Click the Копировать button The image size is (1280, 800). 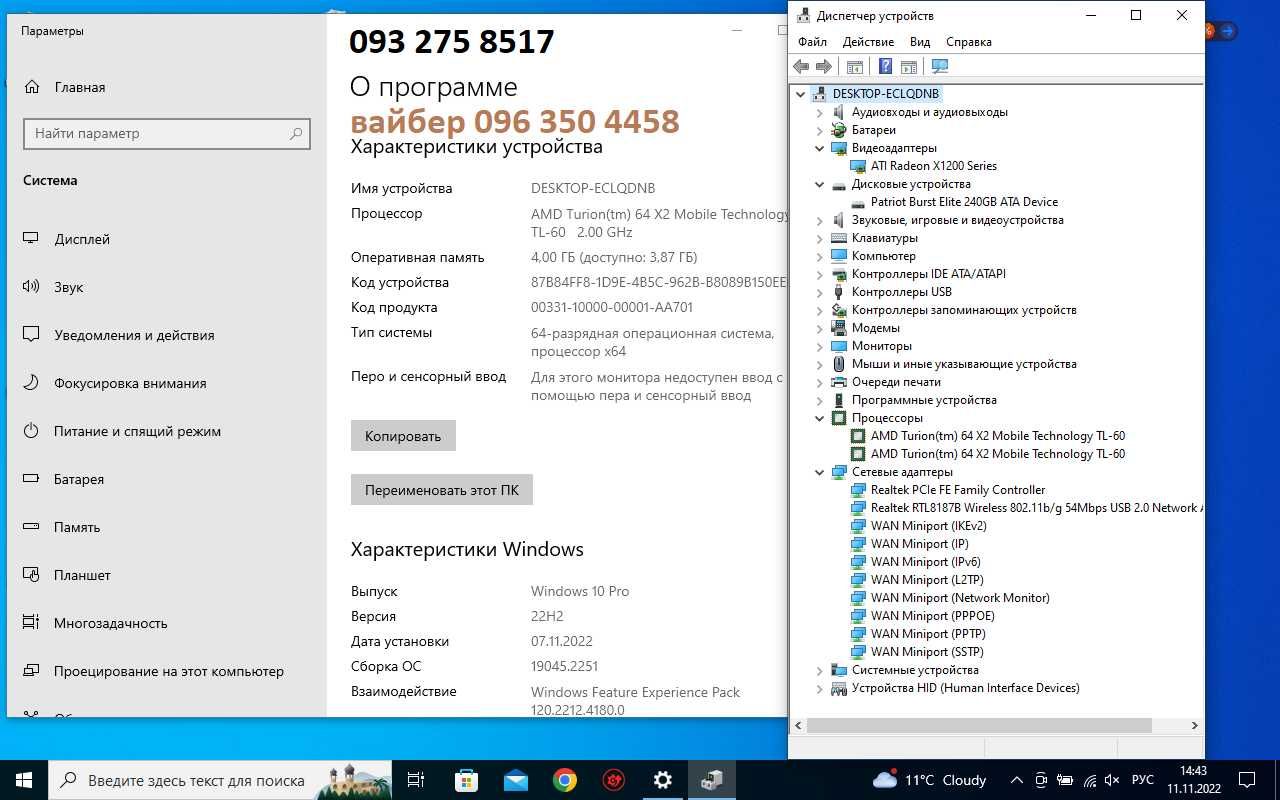pyautogui.click(x=403, y=436)
